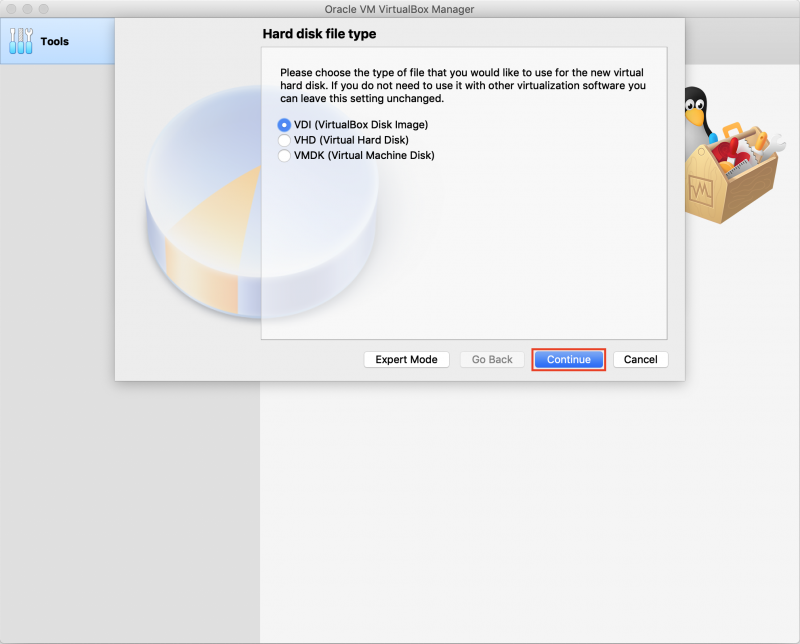Pick the VMDK (Virtual Machine Disk) radio button
800x644 pixels.
(284, 155)
